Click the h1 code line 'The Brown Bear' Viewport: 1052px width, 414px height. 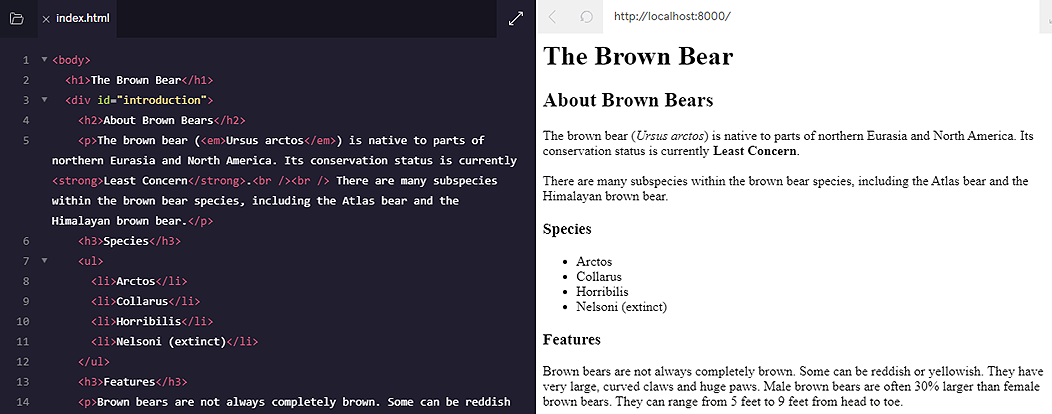tap(139, 80)
